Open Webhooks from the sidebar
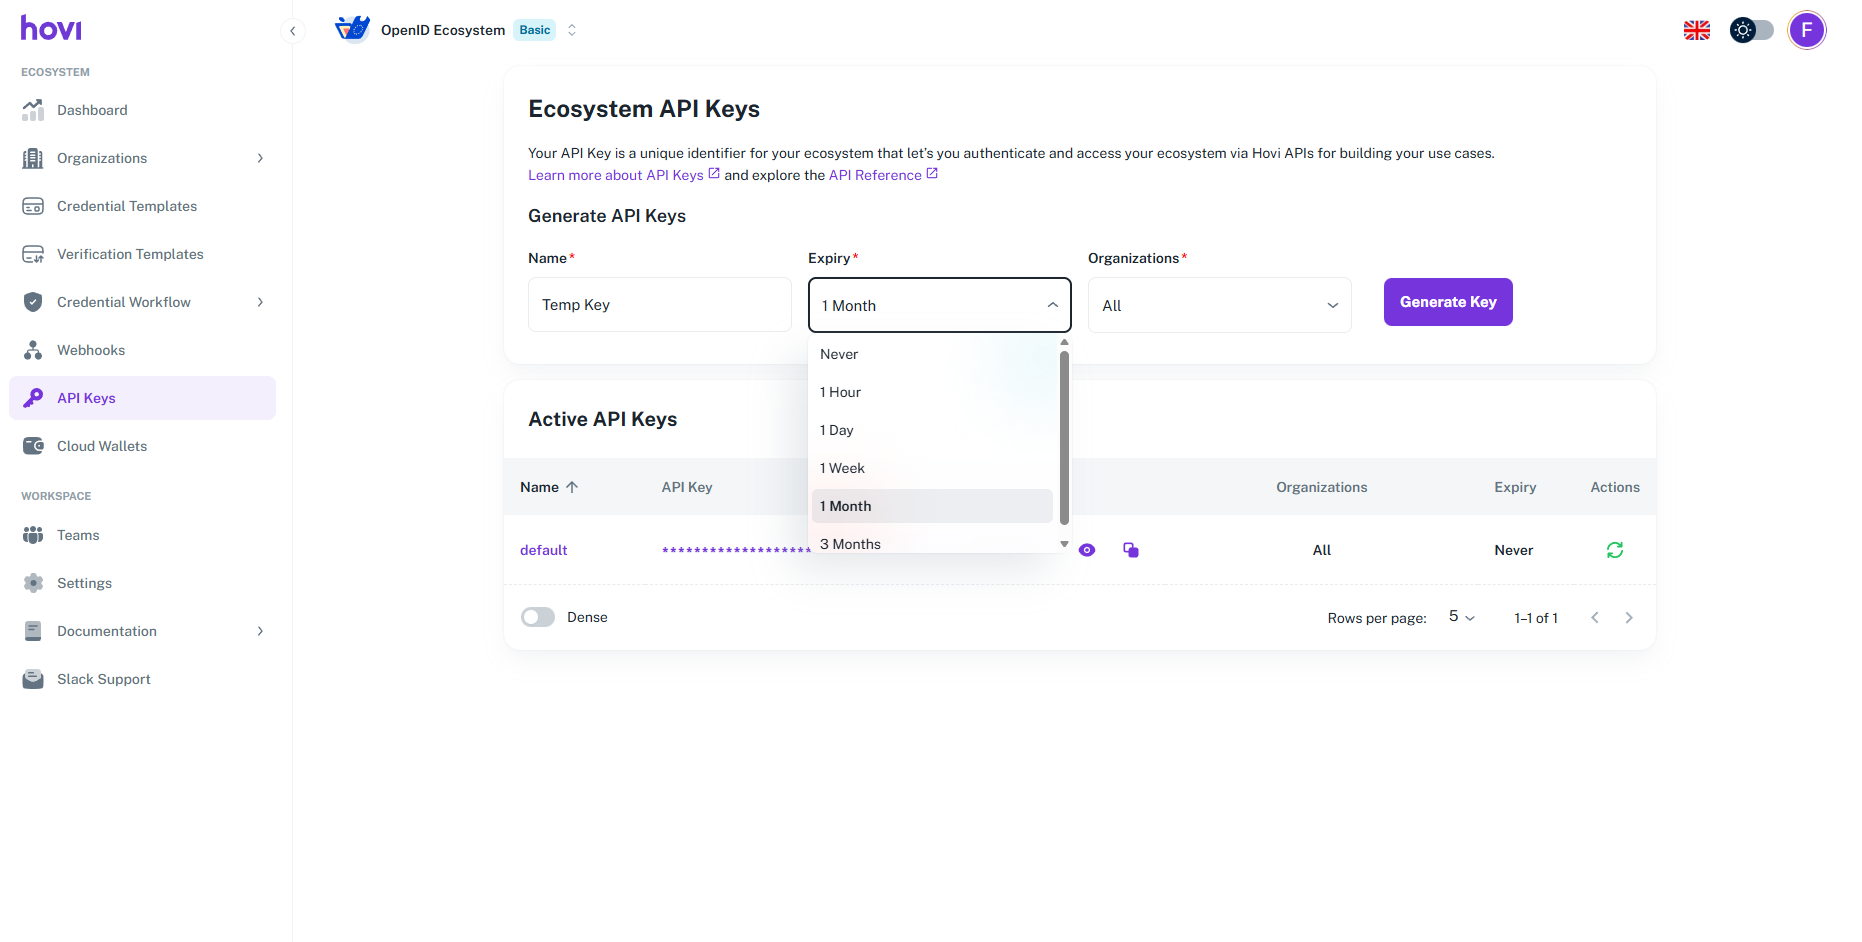Screen dimensions: 1862x942 click(x=91, y=350)
